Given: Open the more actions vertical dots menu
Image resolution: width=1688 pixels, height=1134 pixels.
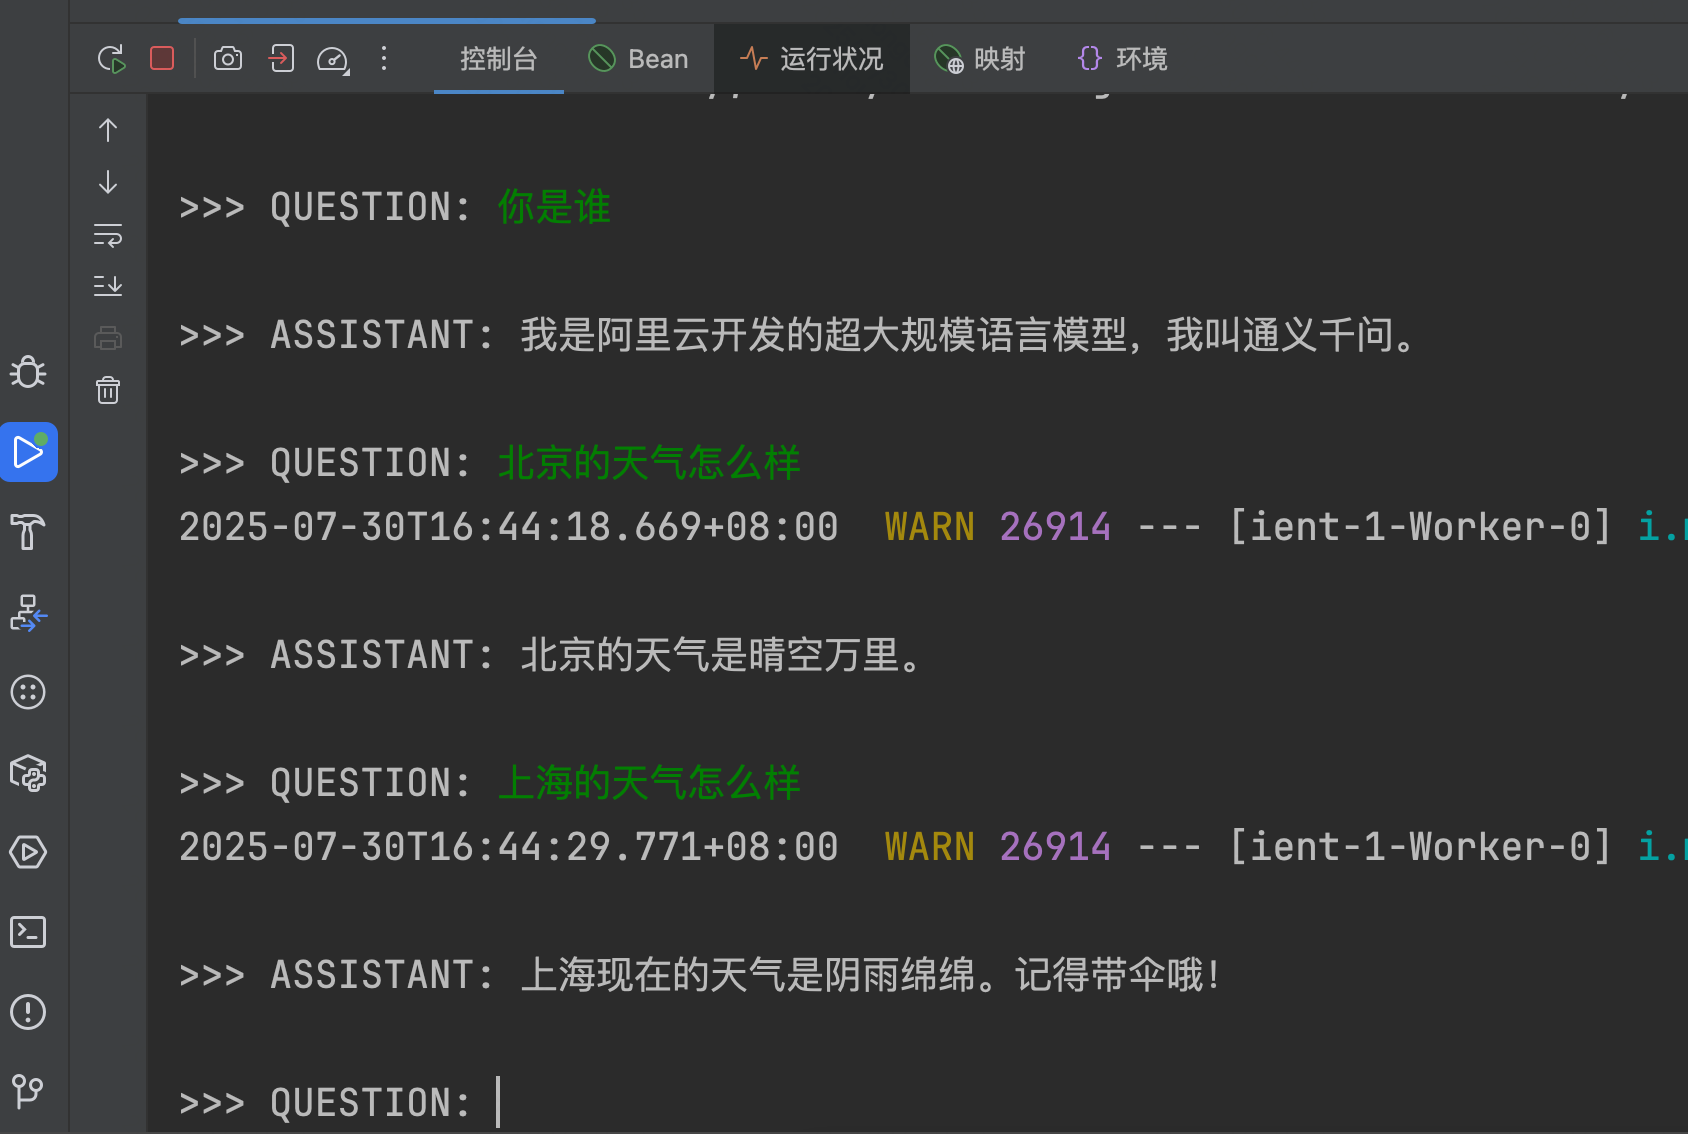Looking at the screenshot, I should [384, 58].
